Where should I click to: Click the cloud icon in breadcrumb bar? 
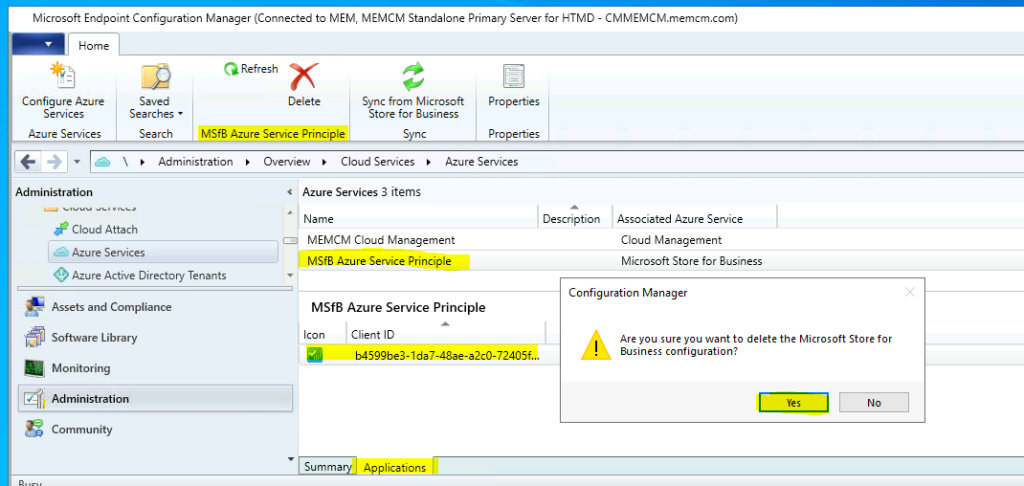103,162
